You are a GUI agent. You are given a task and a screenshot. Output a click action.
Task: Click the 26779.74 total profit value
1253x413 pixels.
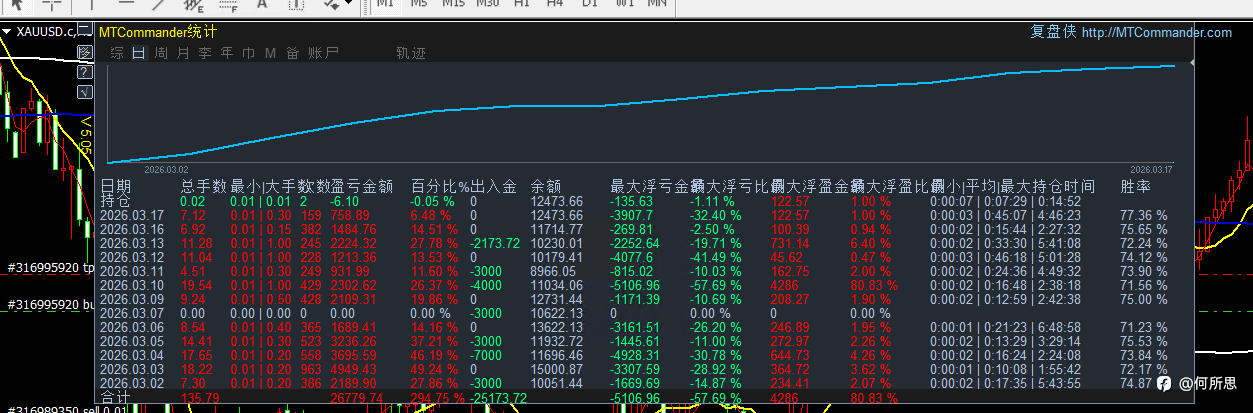coord(356,398)
